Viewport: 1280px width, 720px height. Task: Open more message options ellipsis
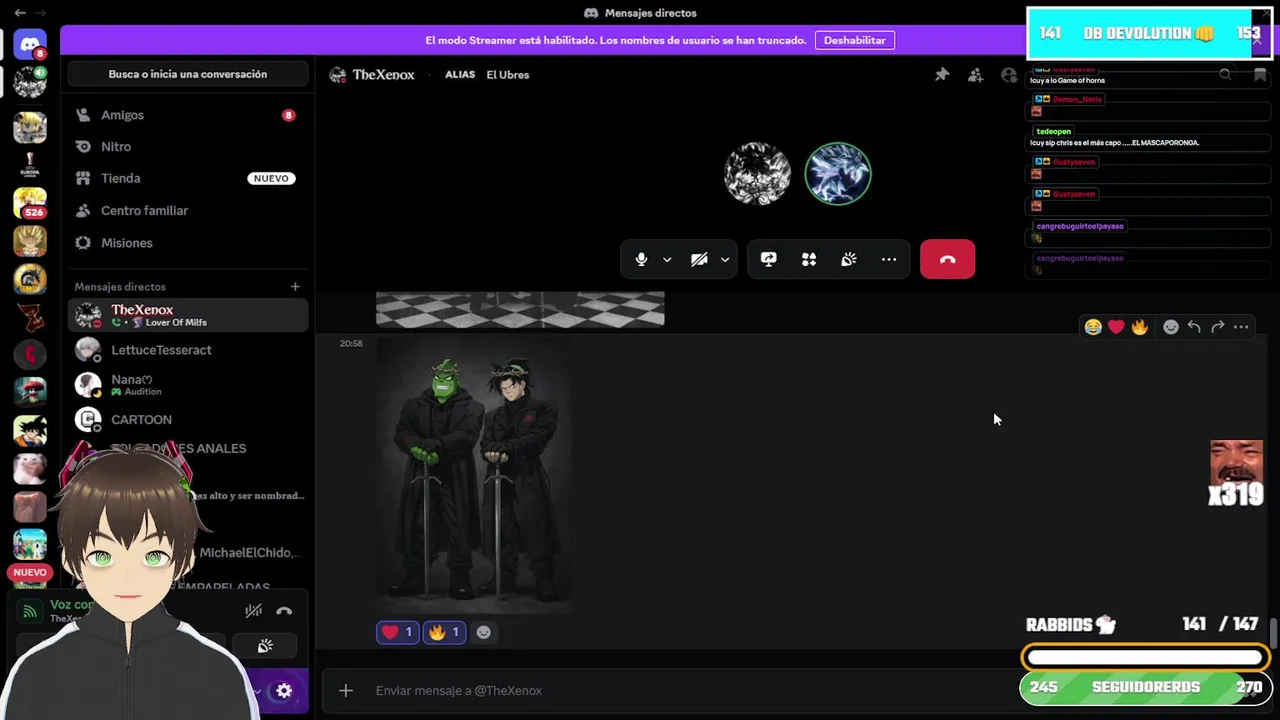coord(1241,327)
